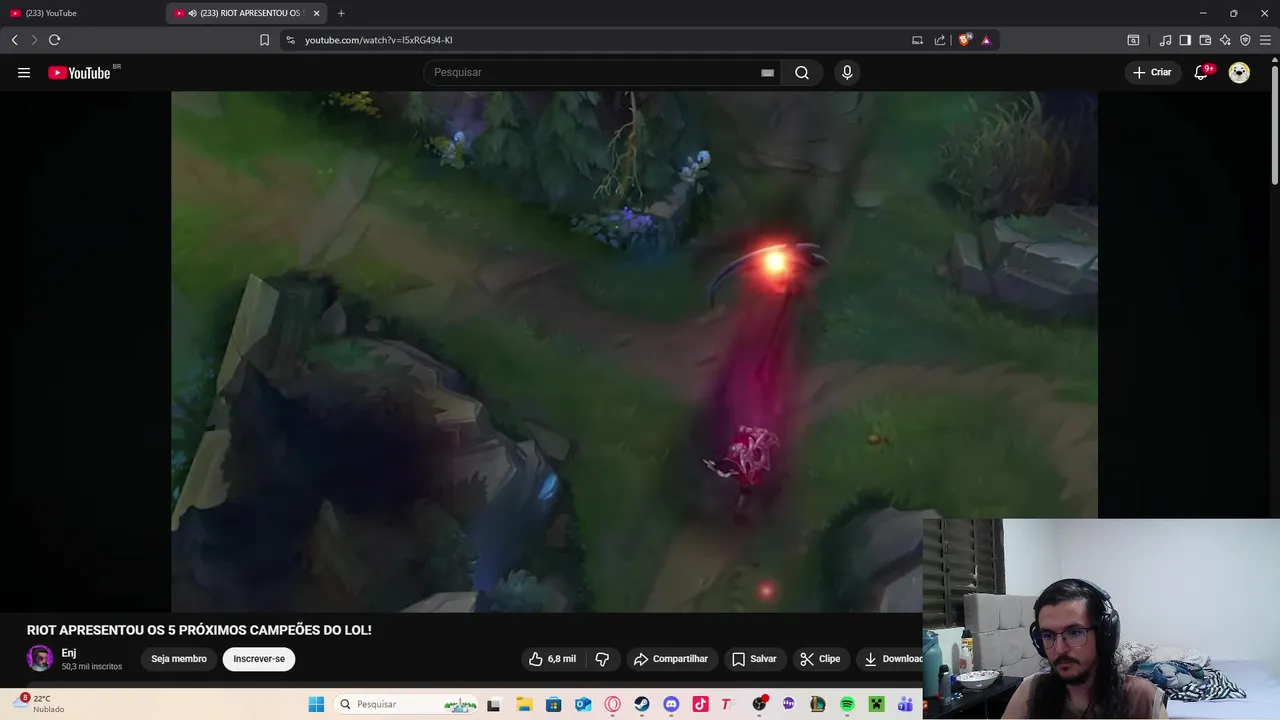Open Microsoft Teams from the taskbar

(x=906, y=704)
